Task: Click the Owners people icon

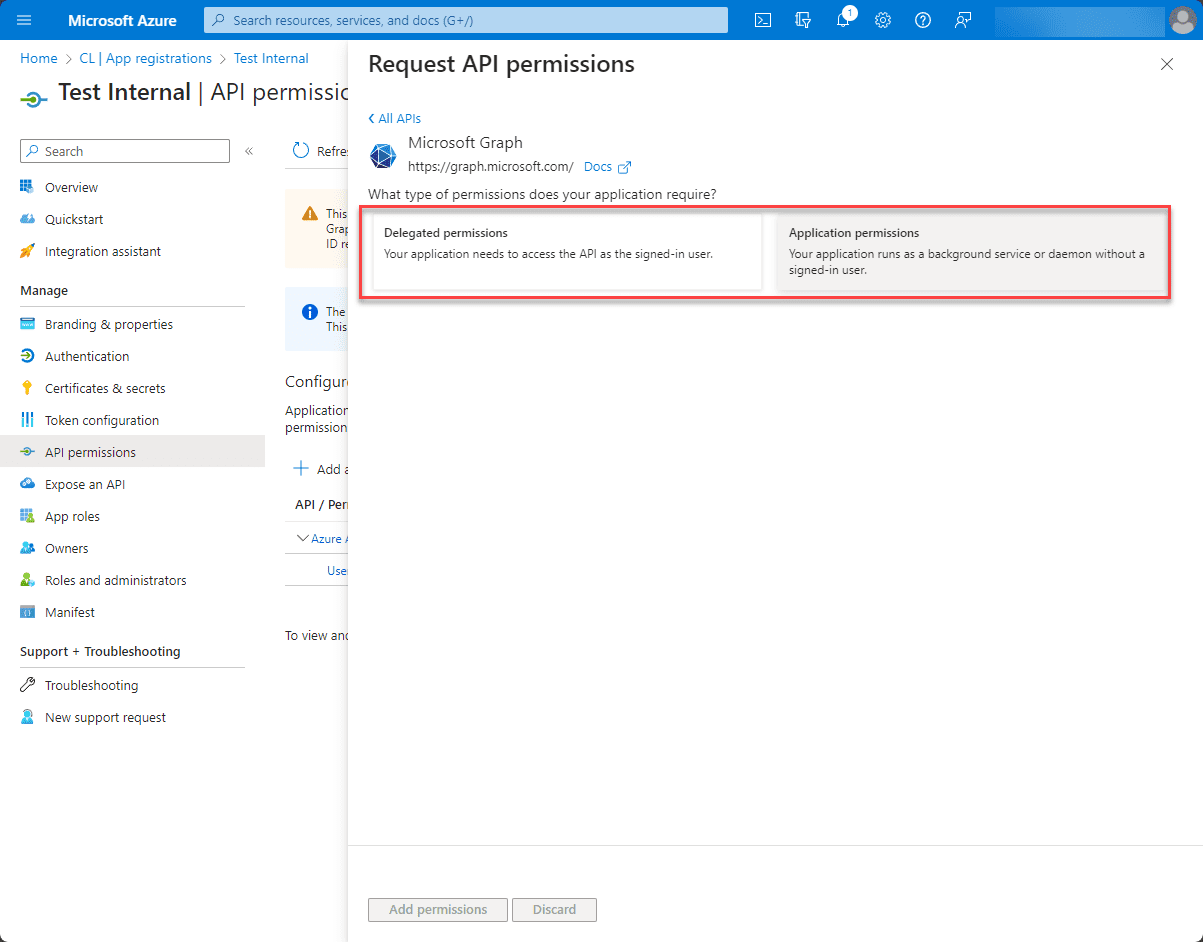Action: point(27,548)
